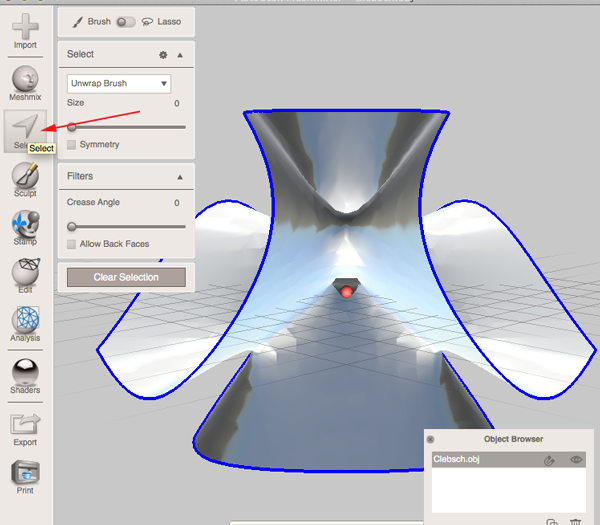Open the Edit tool
Image resolution: width=600 pixels, height=525 pixels.
click(x=25, y=276)
